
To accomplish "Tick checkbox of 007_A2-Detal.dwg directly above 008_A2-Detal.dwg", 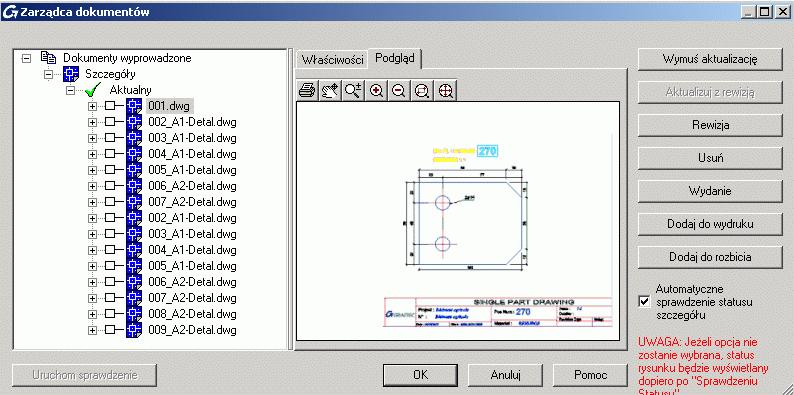I will [110, 298].
